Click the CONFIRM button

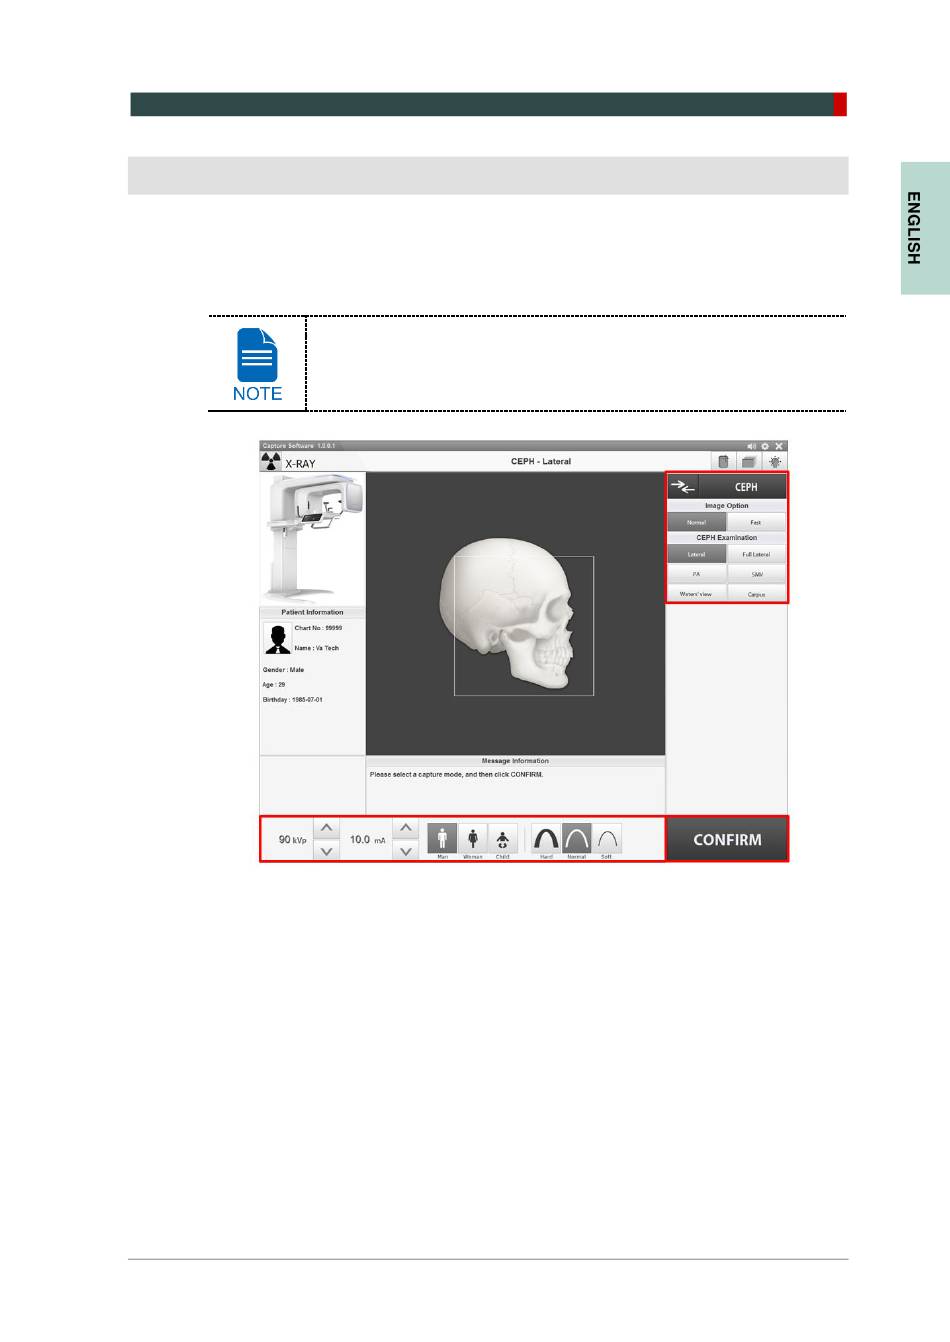[727, 839]
